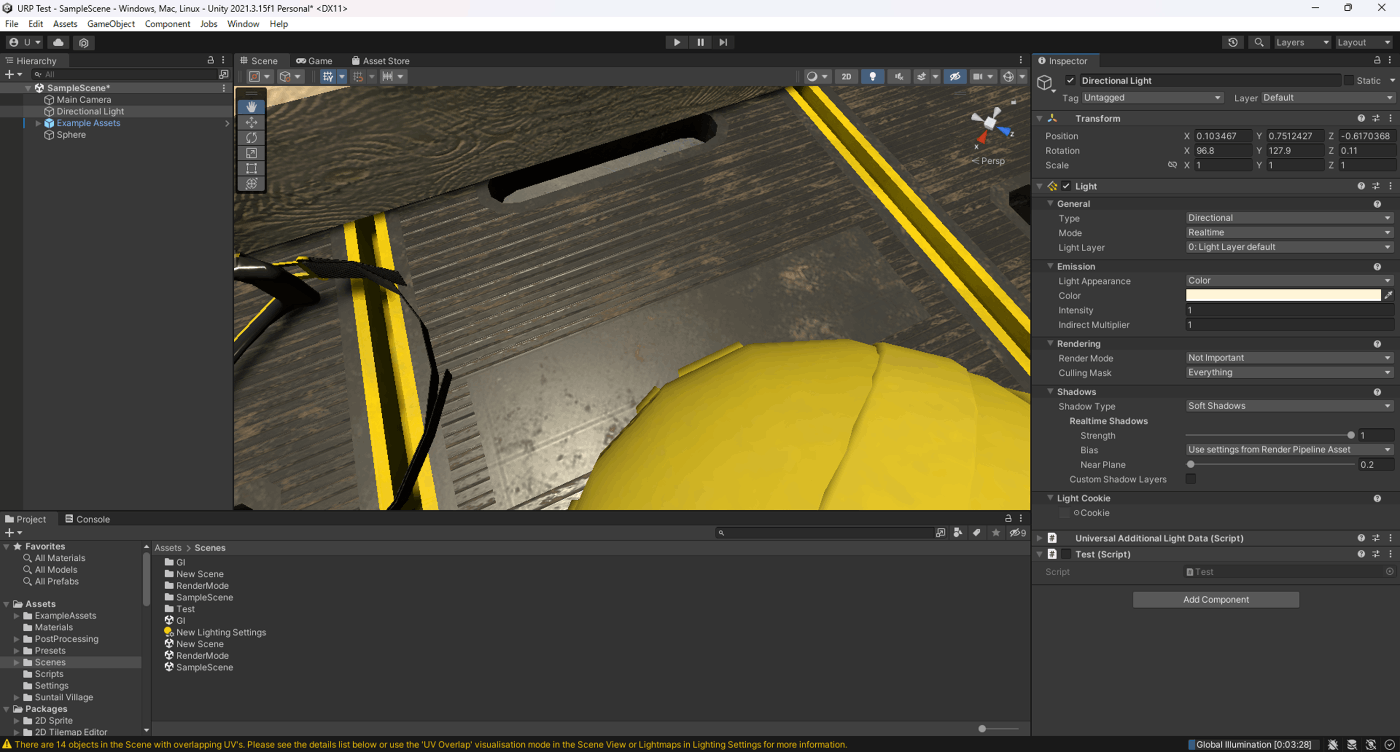The image size is (1400, 752).
Task: Expand Example Assets in Hierarchy
Action: pyautogui.click(x=38, y=123)
